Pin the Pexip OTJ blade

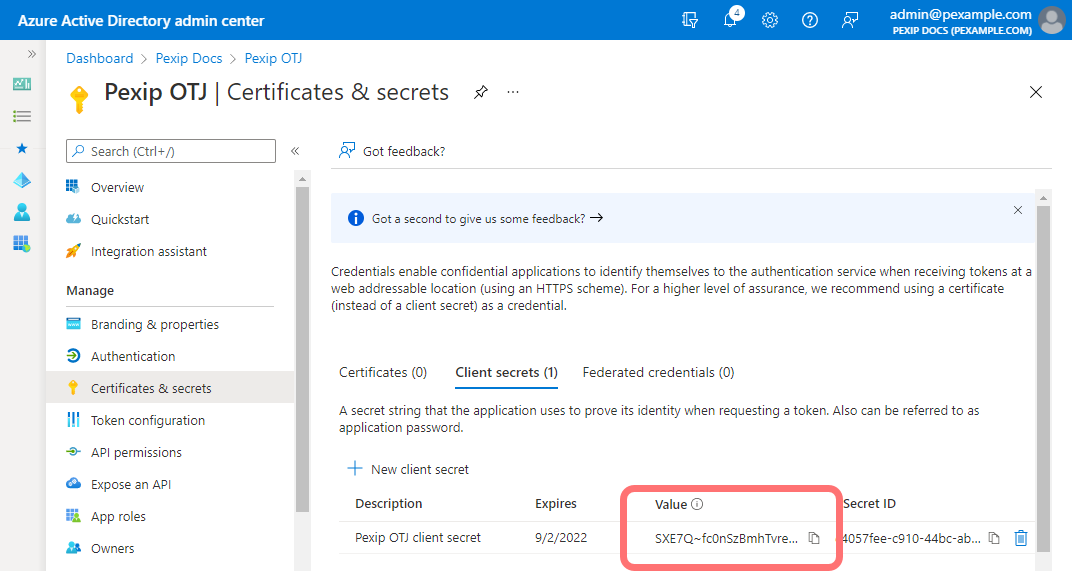coord(481,92)
